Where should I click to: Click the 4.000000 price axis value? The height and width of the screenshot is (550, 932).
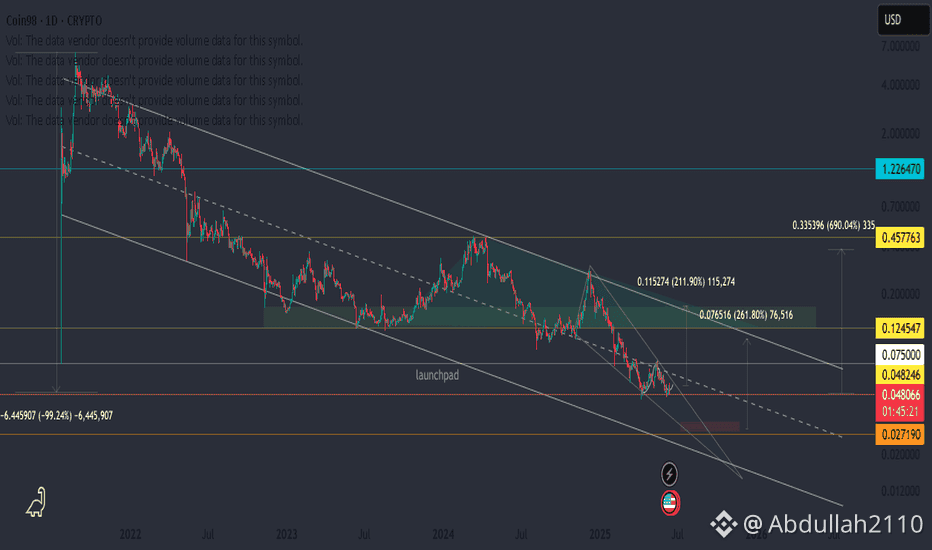coord(900,86)
